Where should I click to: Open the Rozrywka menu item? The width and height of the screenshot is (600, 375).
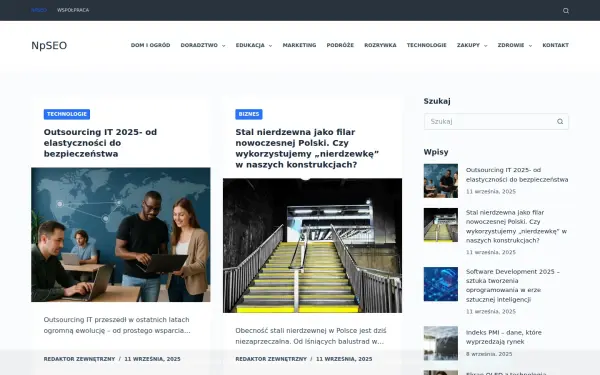pos(380,45)
